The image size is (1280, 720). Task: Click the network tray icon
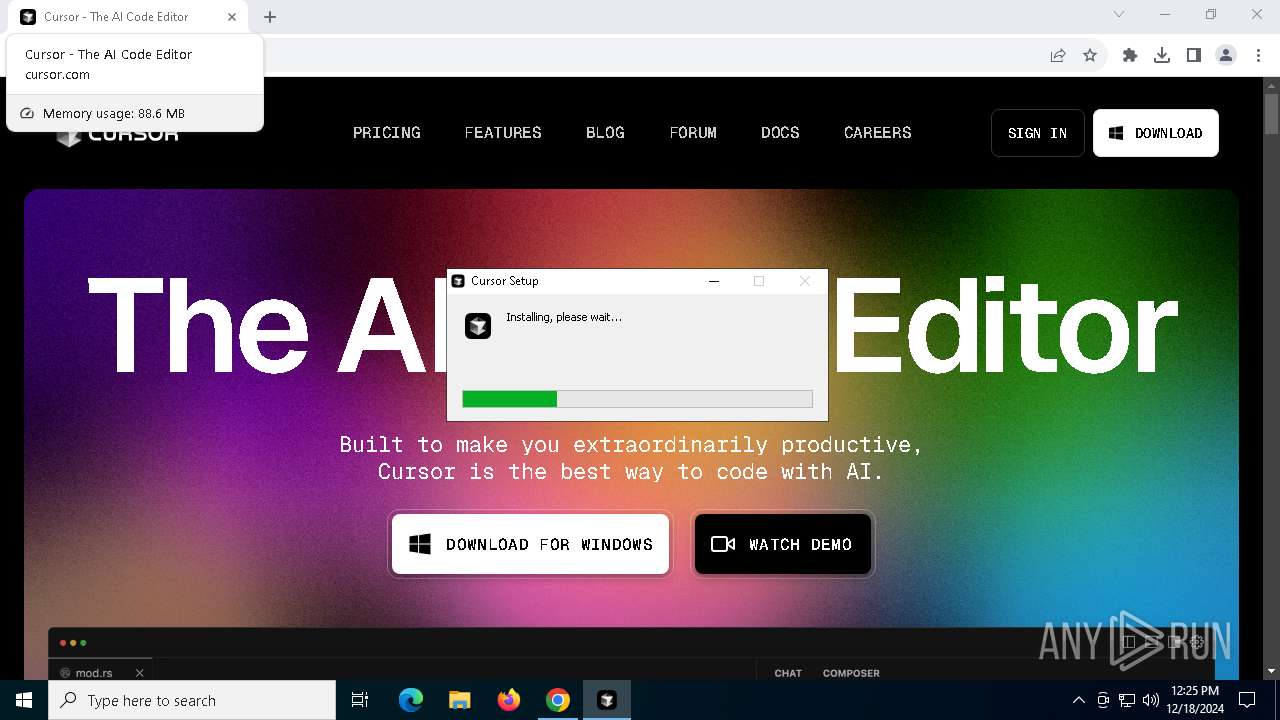pyautogui.click(x=1127, y=700)
